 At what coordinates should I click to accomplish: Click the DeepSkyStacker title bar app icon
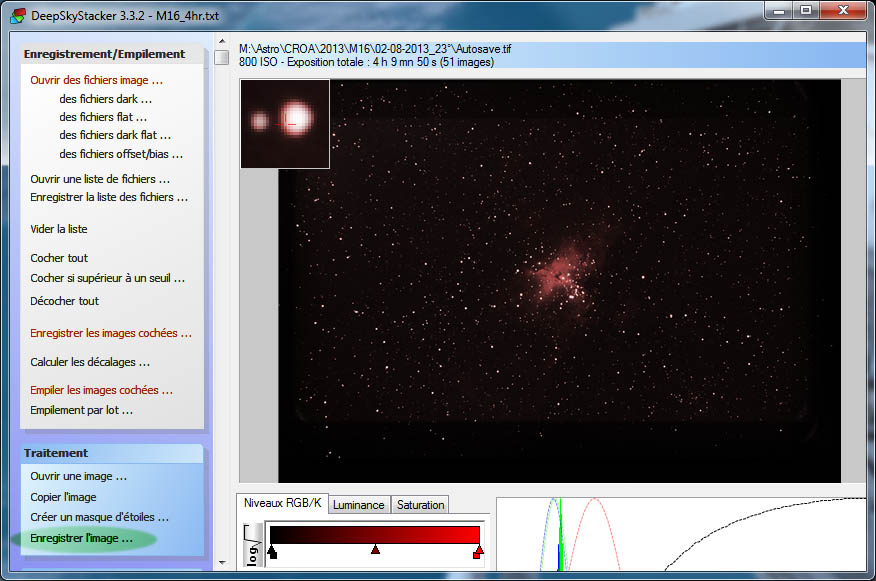click(18, 16)
